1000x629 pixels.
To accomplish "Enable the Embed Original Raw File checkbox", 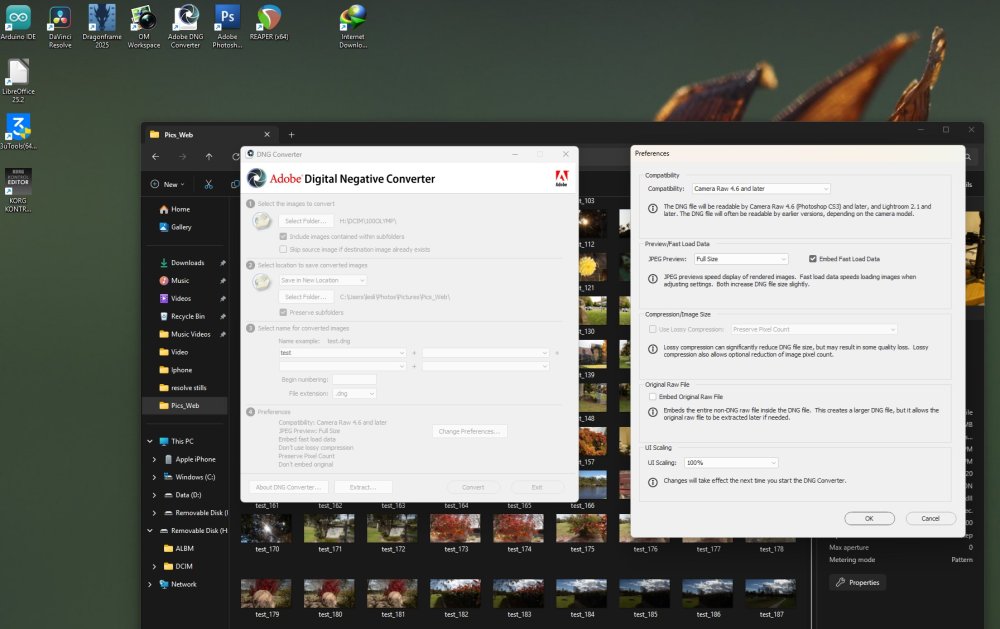I will tap(653, 397).
